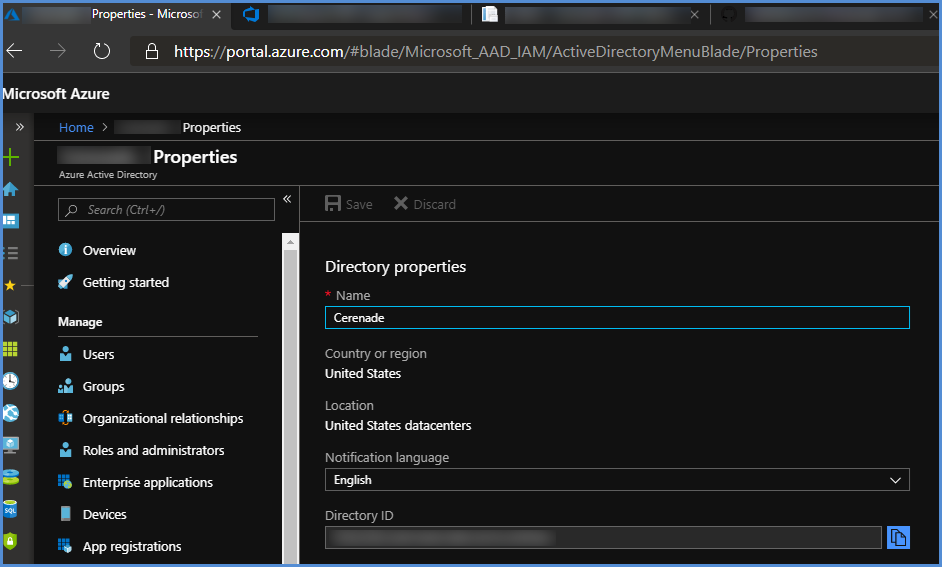Screen dimensions: 942x567
Task: Open Resource groups cube icon in sidebar
Action: click(x=11, y=317)
